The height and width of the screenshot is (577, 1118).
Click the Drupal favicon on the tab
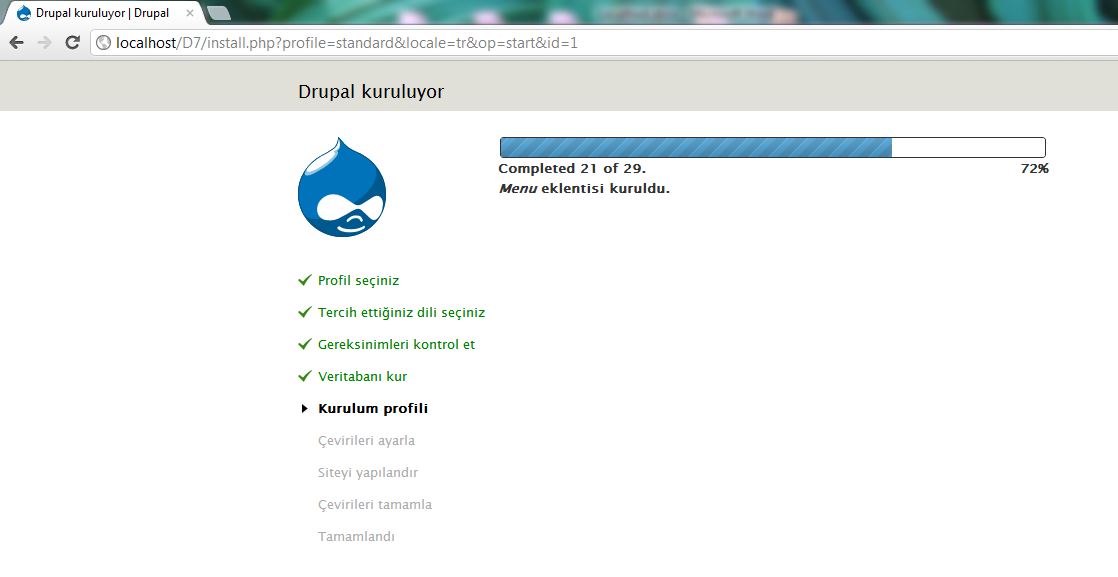(x=24, y=13)
